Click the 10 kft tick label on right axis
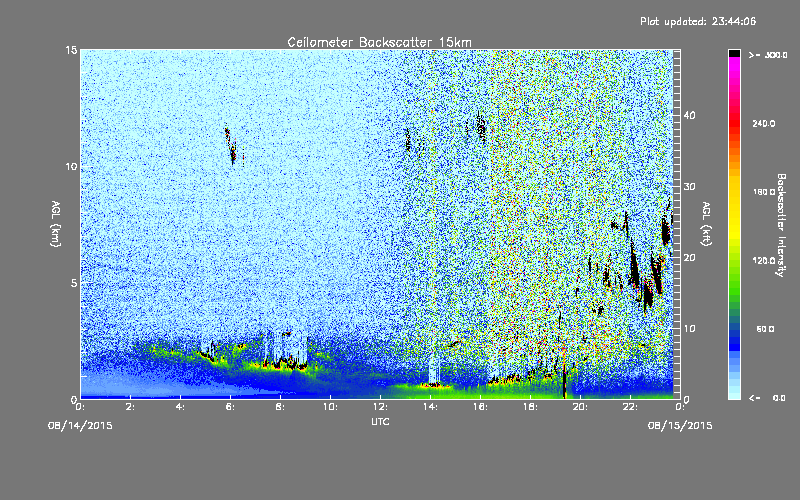 689,329
